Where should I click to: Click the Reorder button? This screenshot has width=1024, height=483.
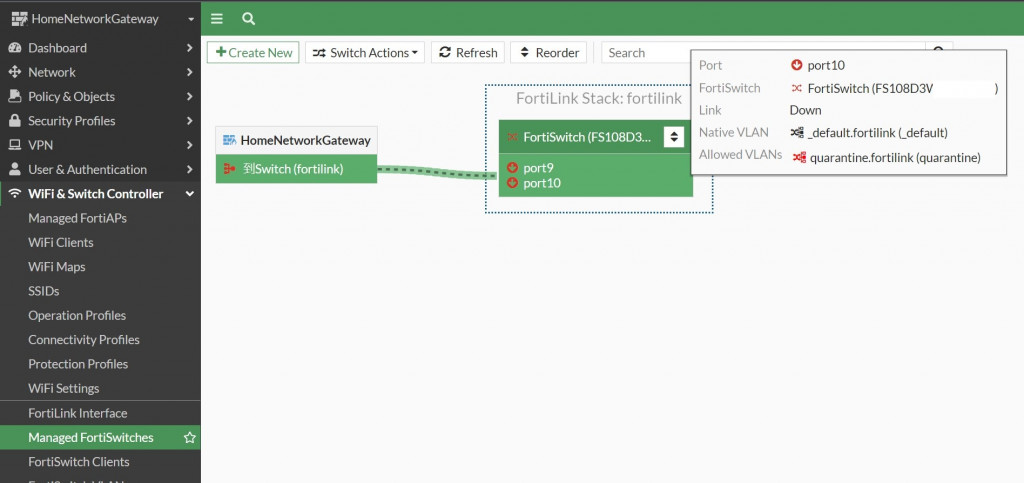pos(549,53)
